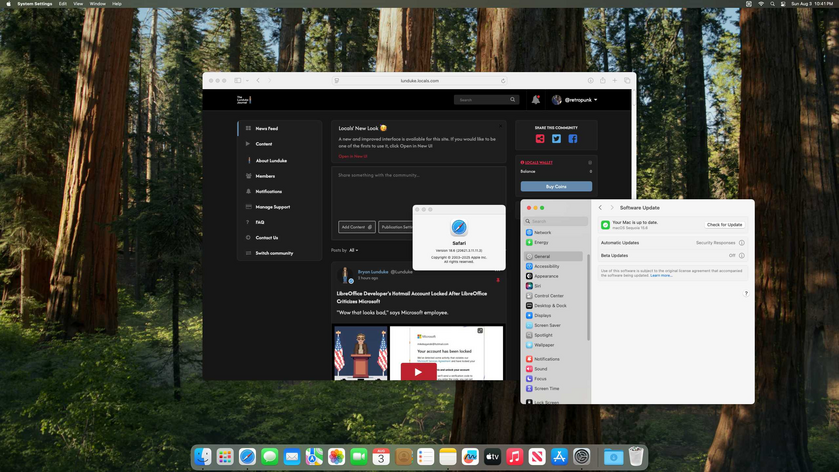This screenshot has width=839, height=472.
Task: Share community via the Facebook icon
Action: pos(573,139)
